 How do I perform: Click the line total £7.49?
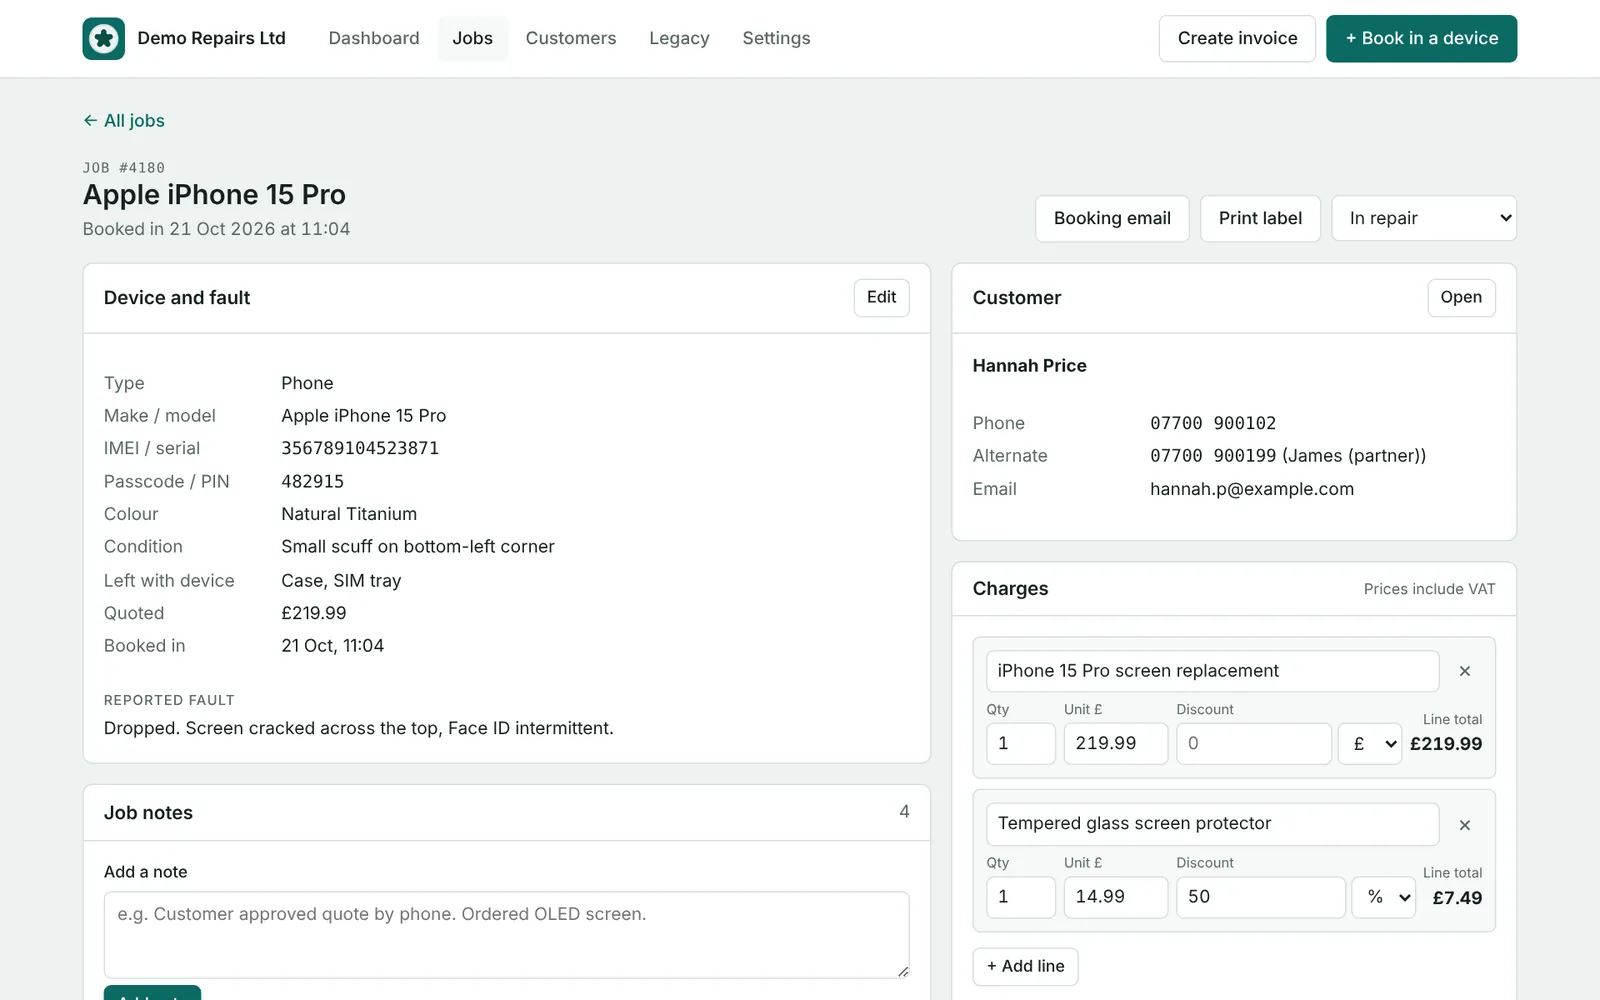(1457, 898)
